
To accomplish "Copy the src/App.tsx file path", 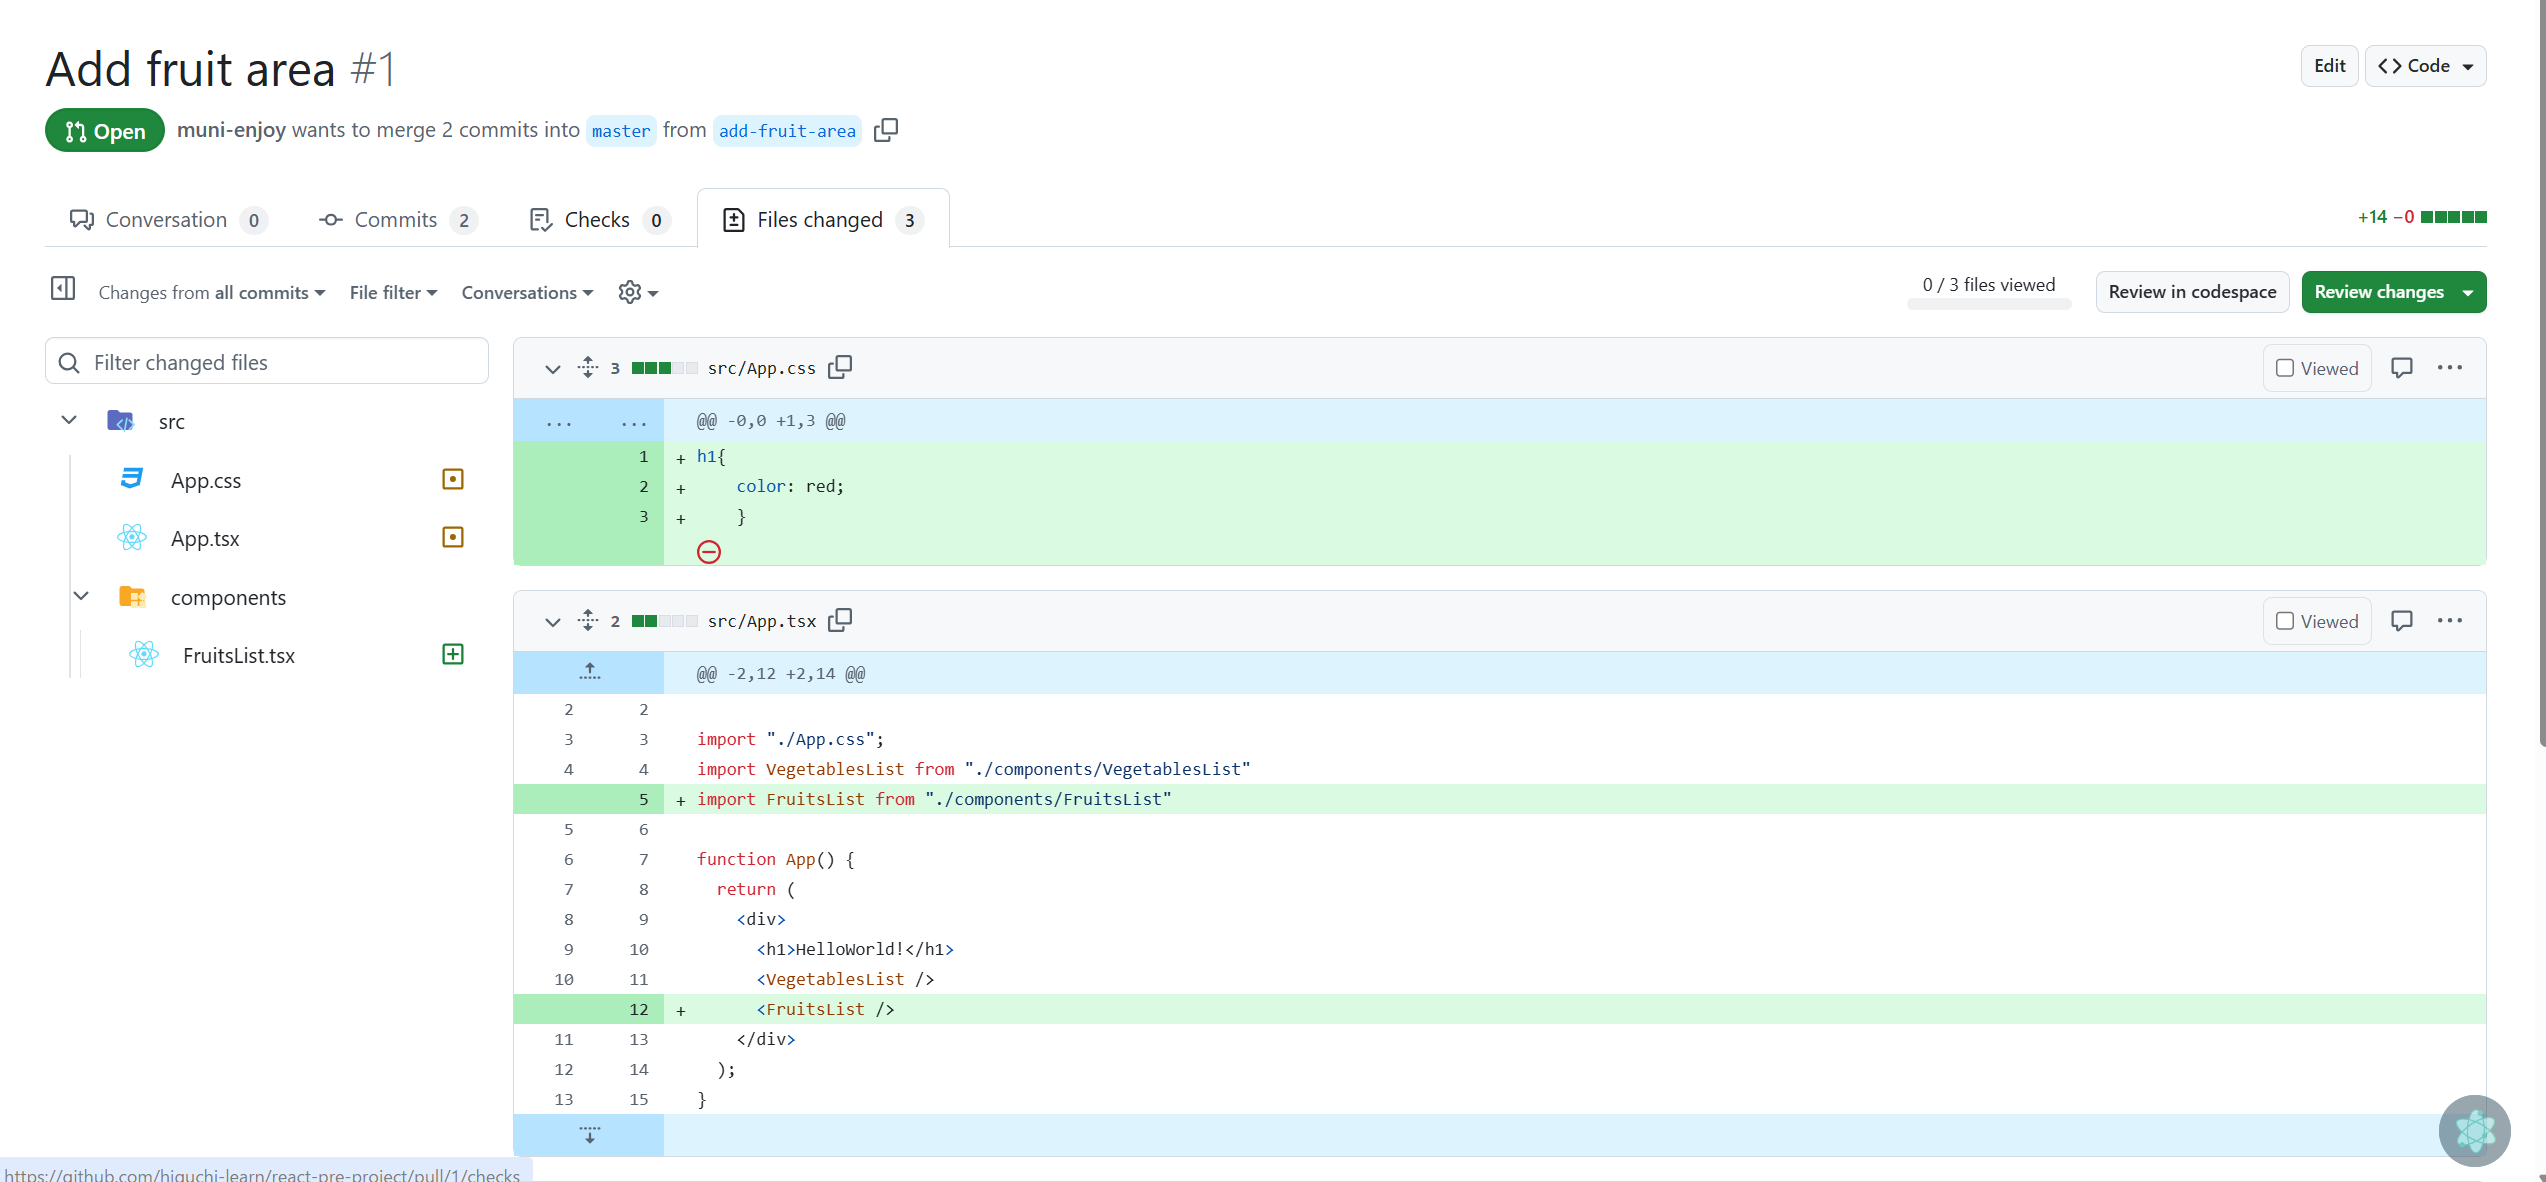I will pyautogui.click(x=841, y=620).
